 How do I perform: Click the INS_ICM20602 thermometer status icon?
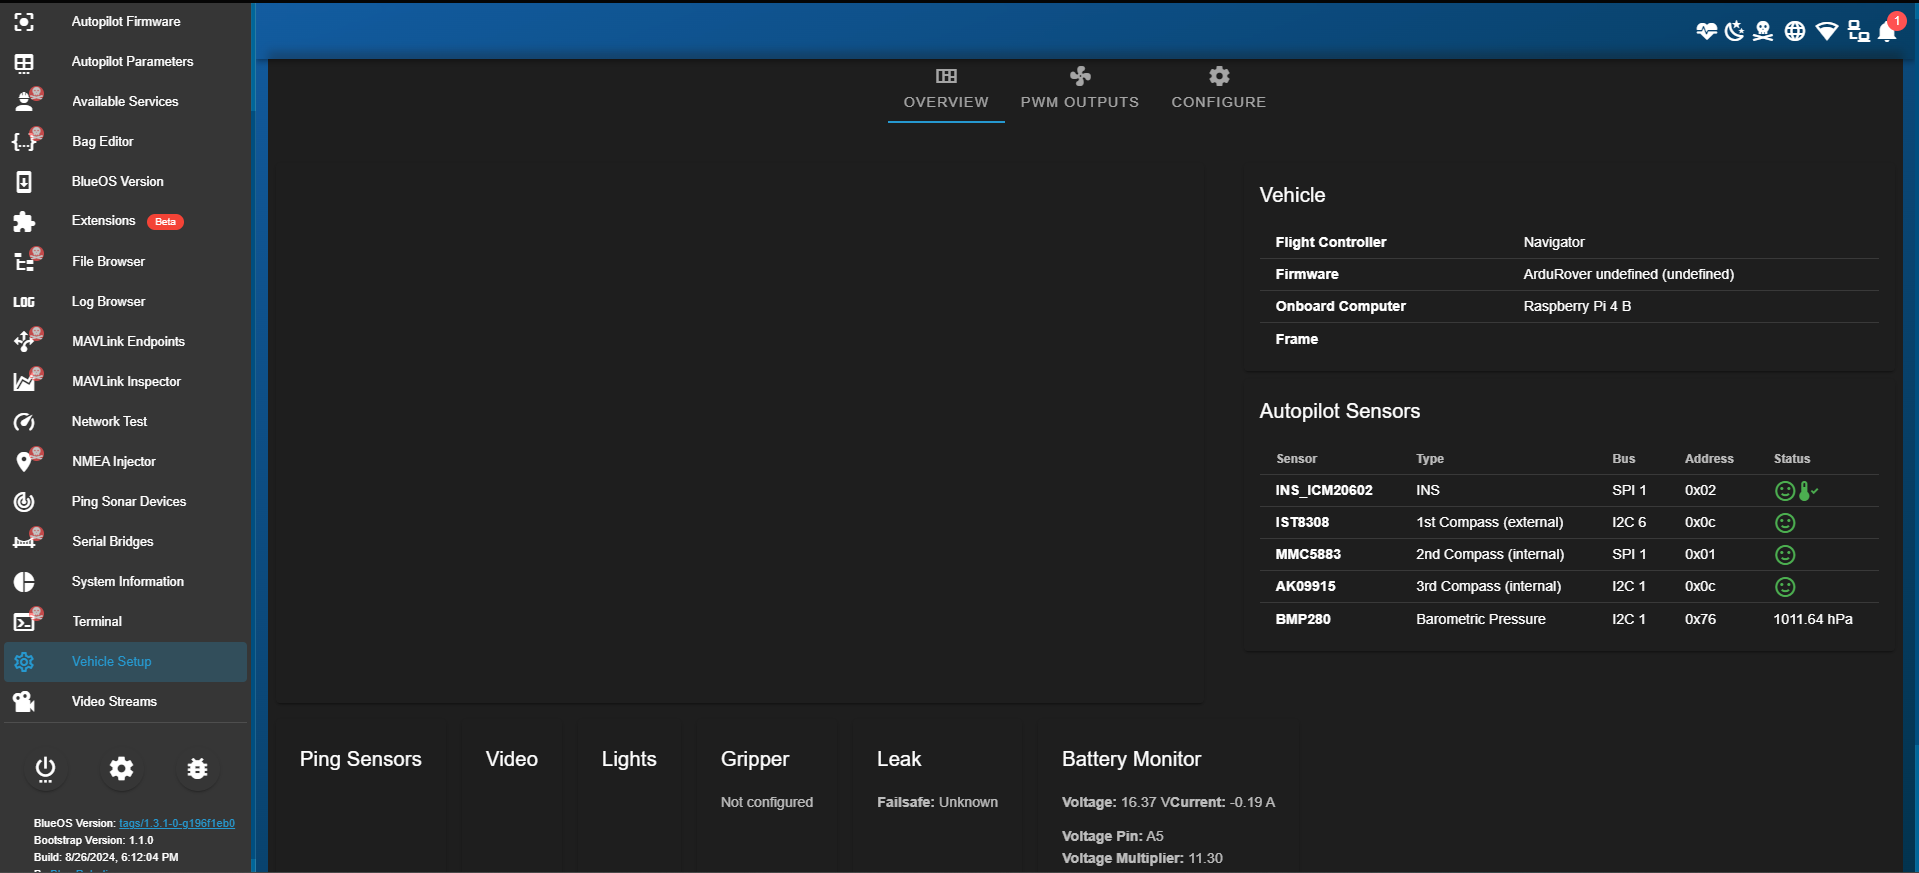point(1808,491)
